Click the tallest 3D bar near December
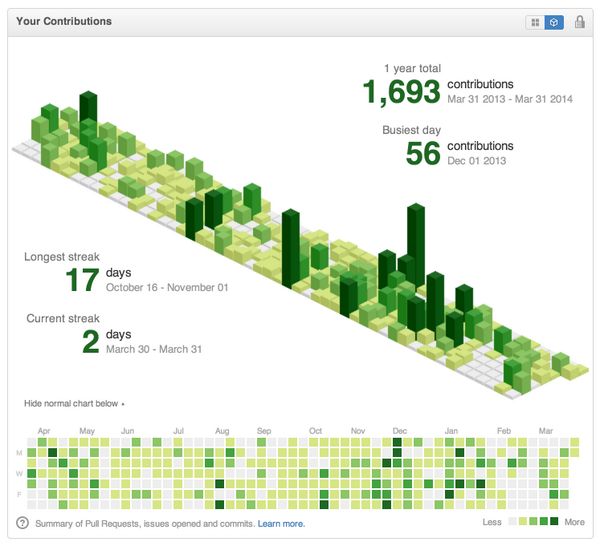The image size is (600, 546). pos(416,245)
